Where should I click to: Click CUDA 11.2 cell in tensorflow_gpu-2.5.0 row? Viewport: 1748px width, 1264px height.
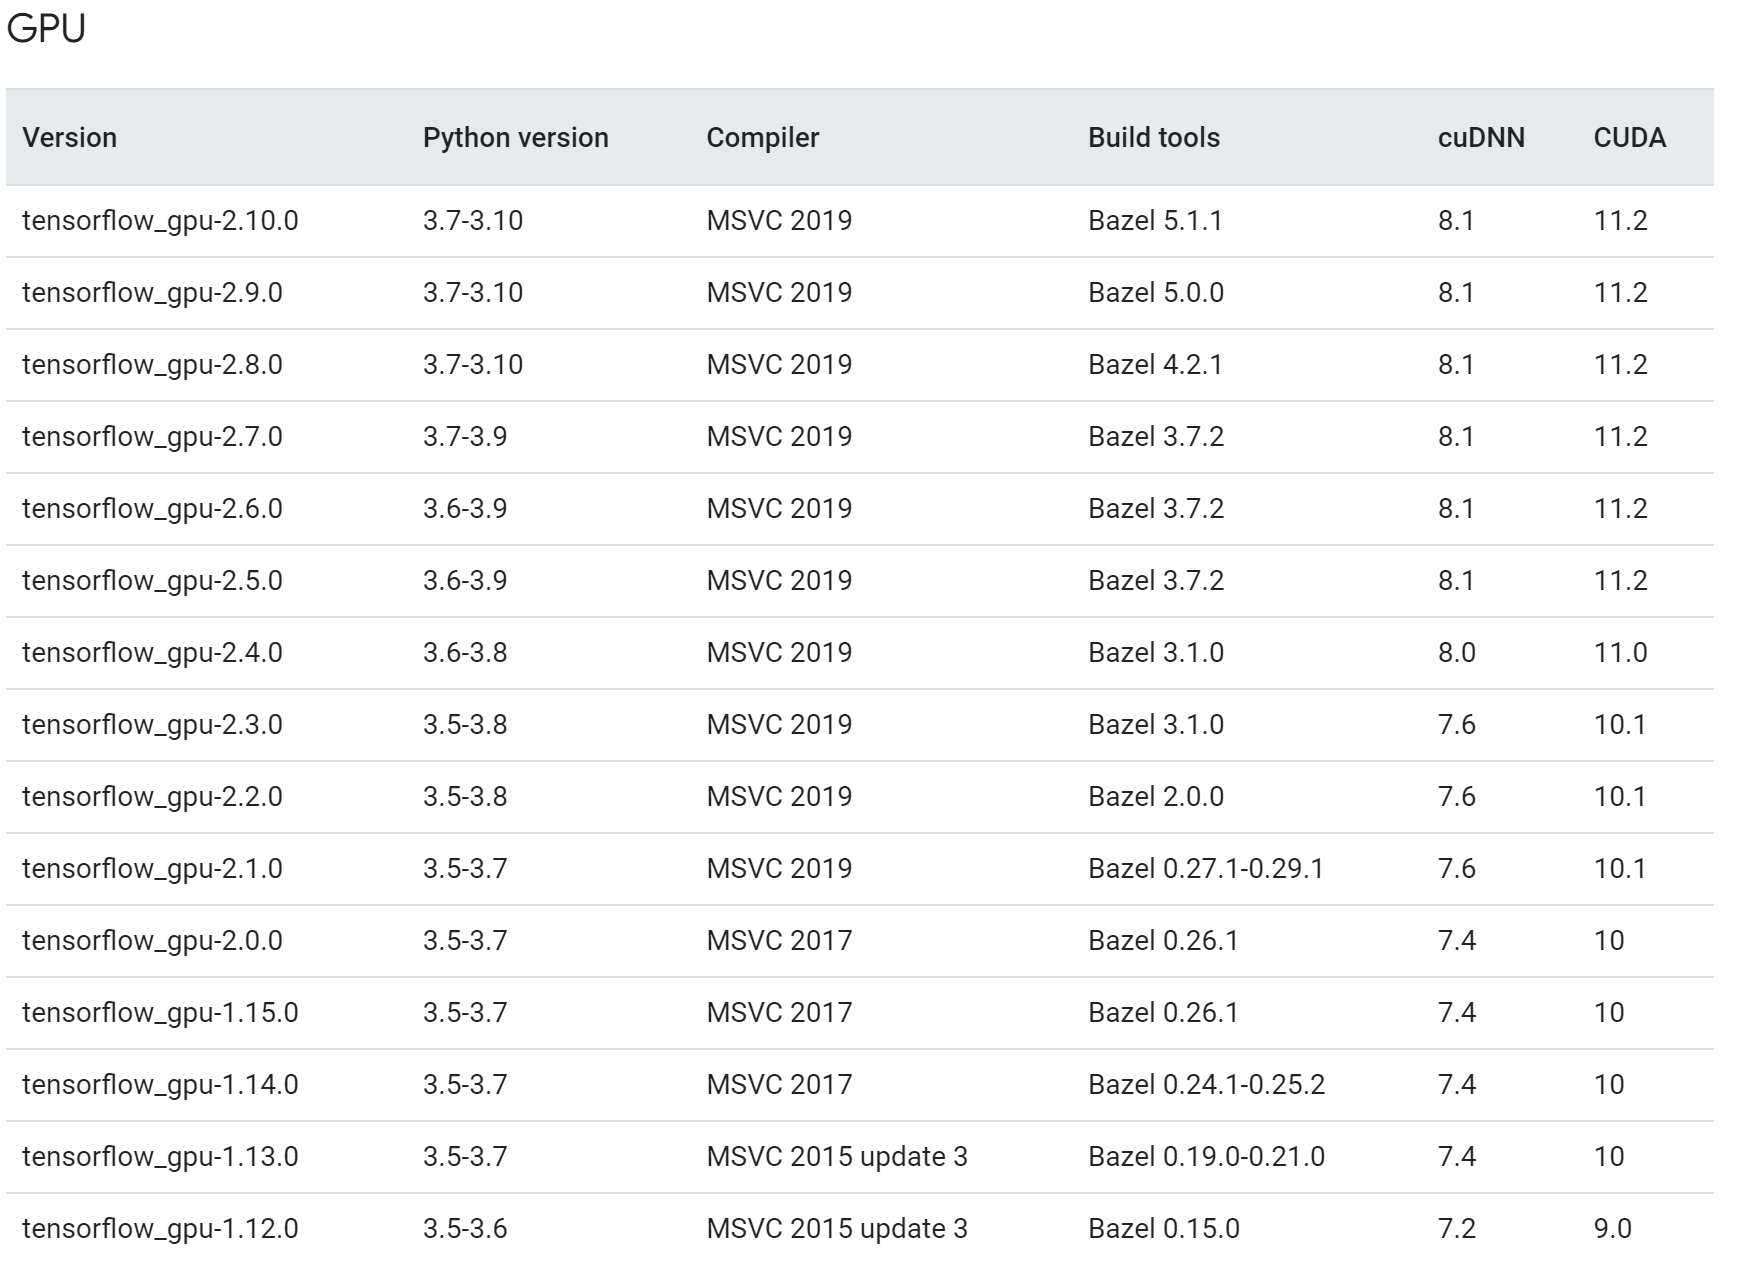click(x=1620, y=581)
